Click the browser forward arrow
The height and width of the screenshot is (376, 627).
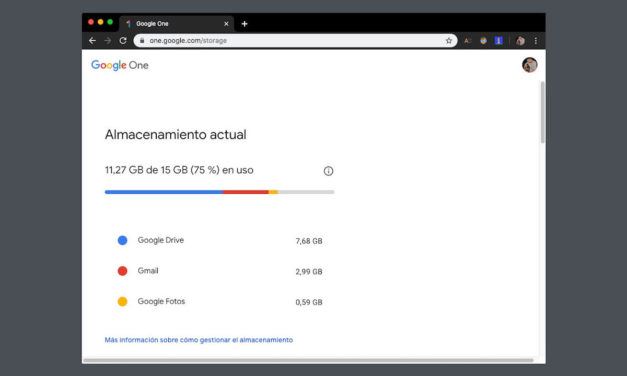108,40
